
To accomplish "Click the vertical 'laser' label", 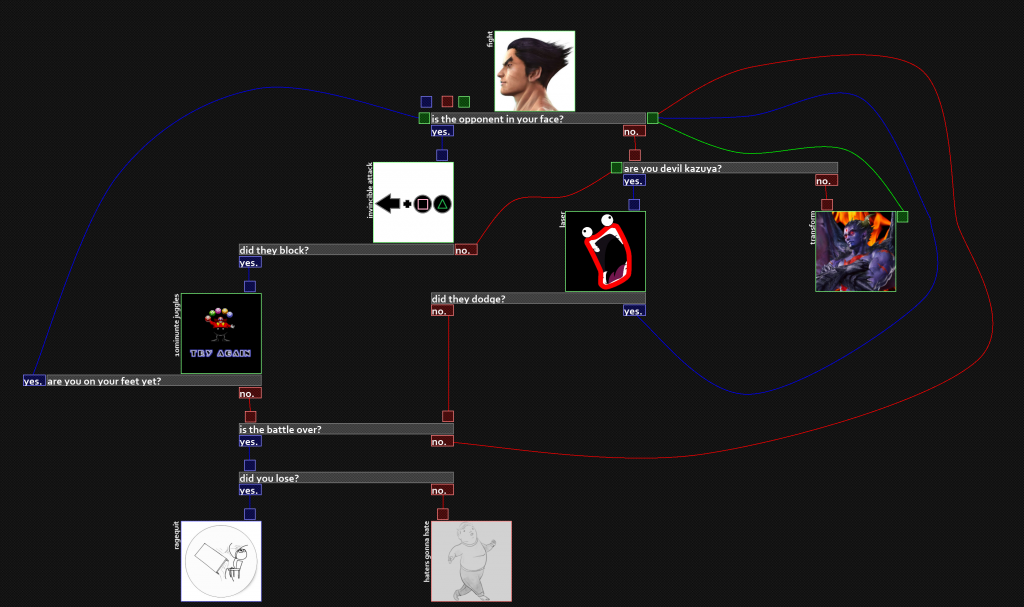I will click(562, 220).
